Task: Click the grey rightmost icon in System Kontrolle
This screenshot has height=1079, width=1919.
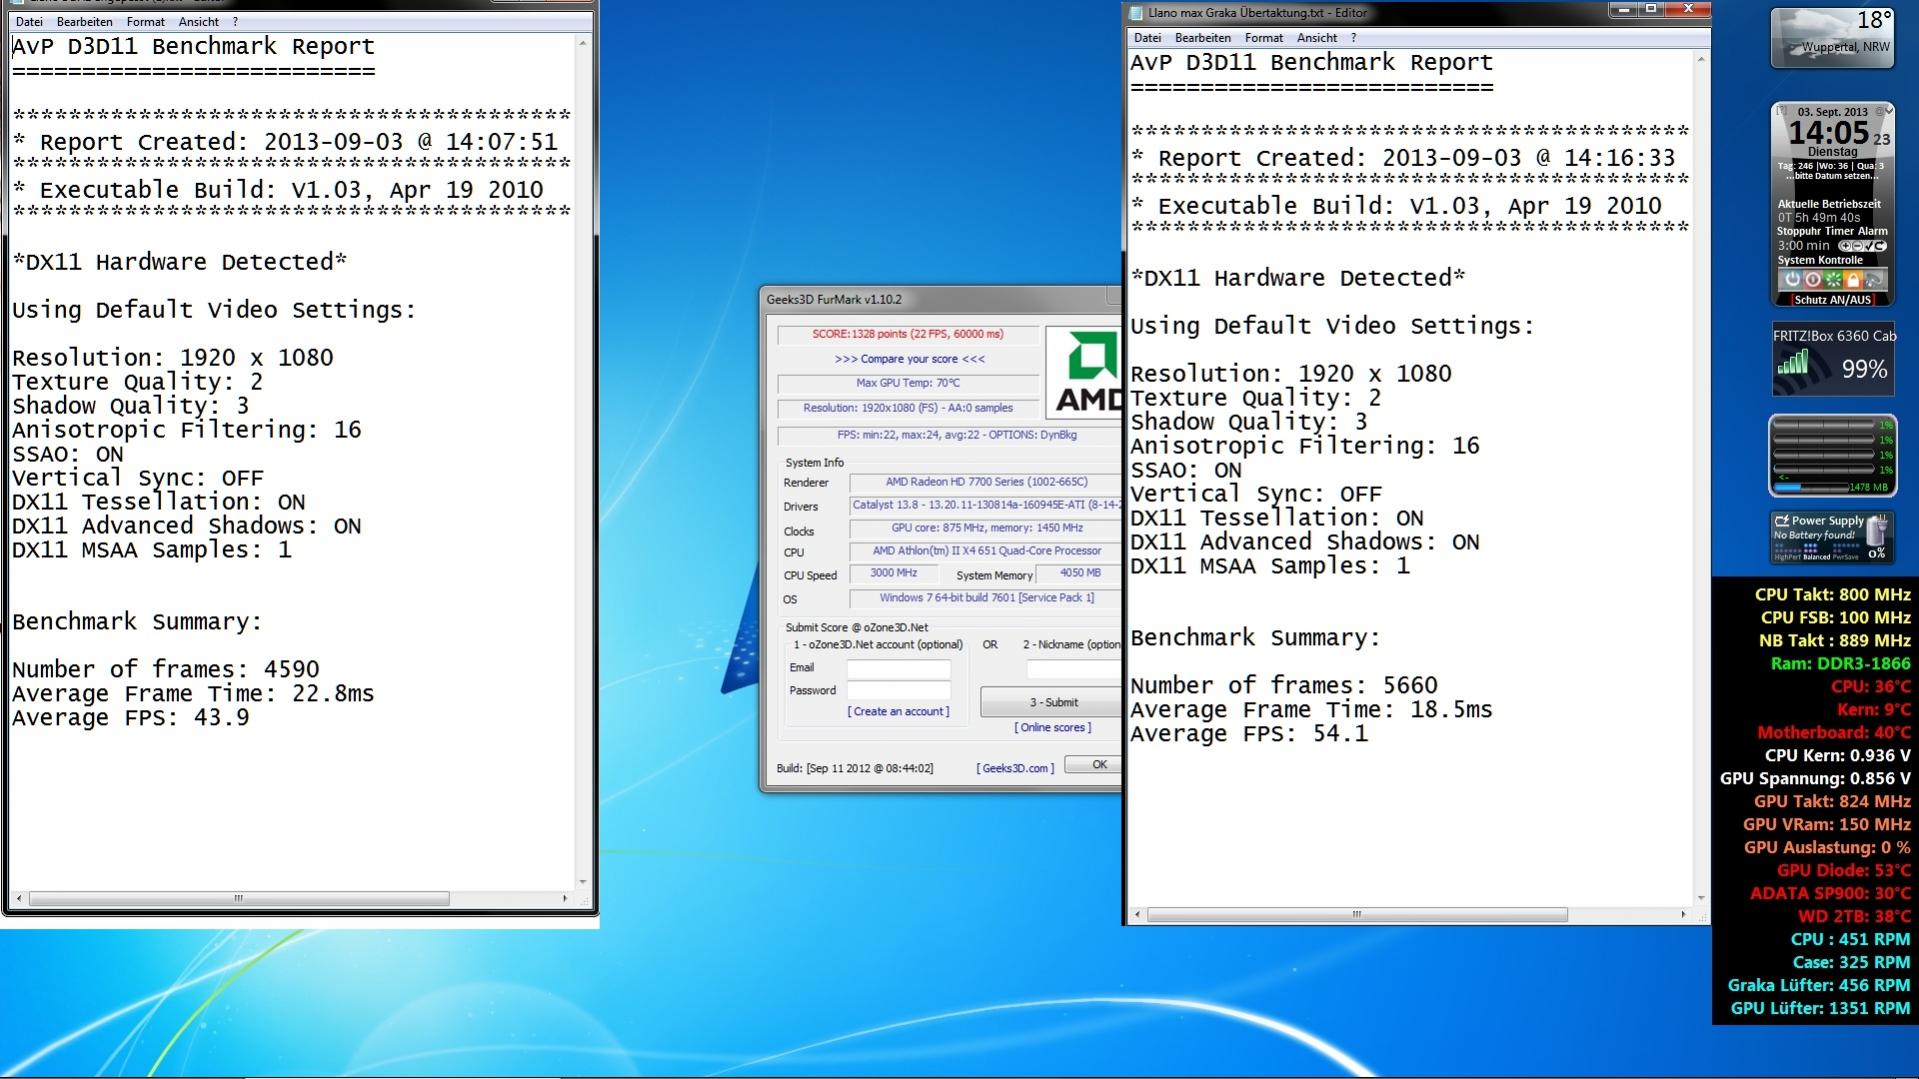Action: (x=1873, y=280)
